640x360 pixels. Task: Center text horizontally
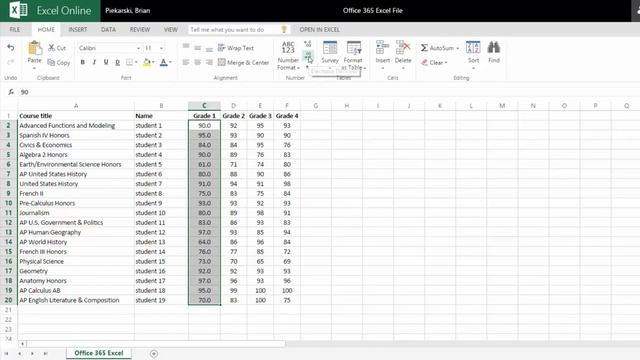[x=198, y=62]
